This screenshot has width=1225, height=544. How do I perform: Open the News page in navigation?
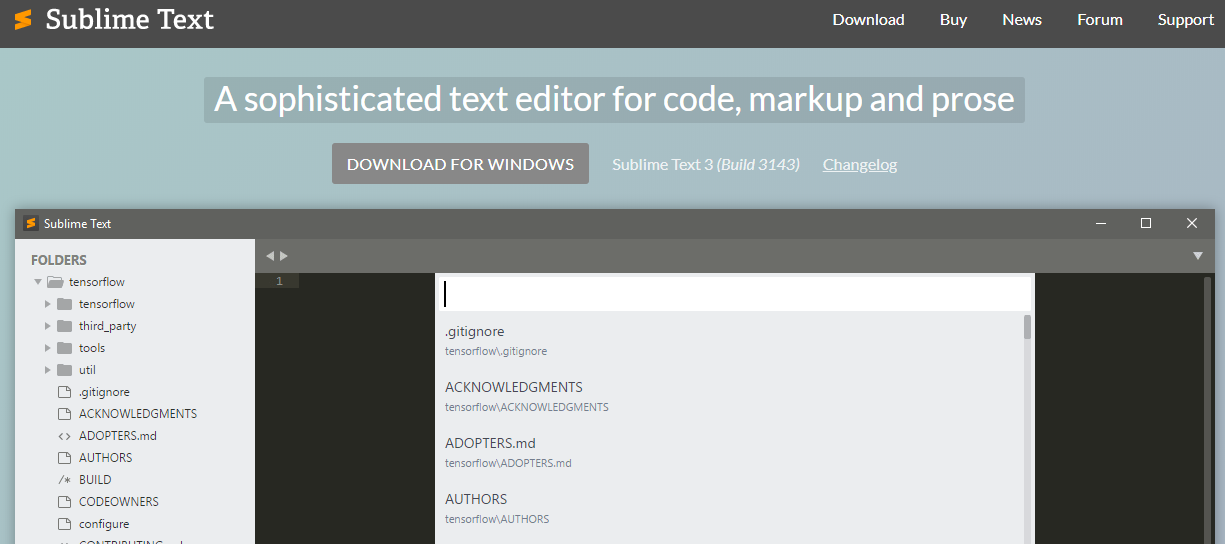(x=1022, y=20)
